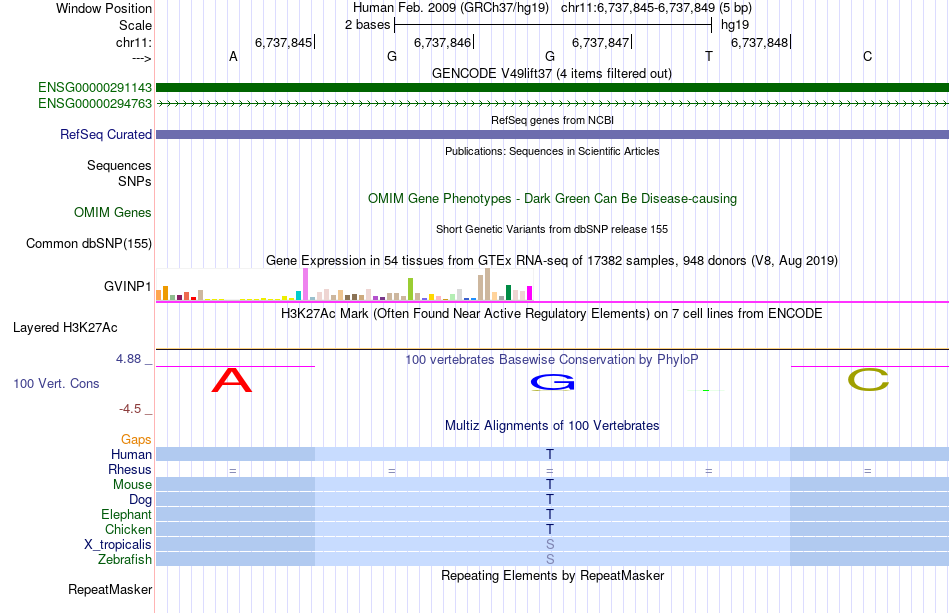
Task: Click the Rhesus alignment row label
Action: point(130,469)
